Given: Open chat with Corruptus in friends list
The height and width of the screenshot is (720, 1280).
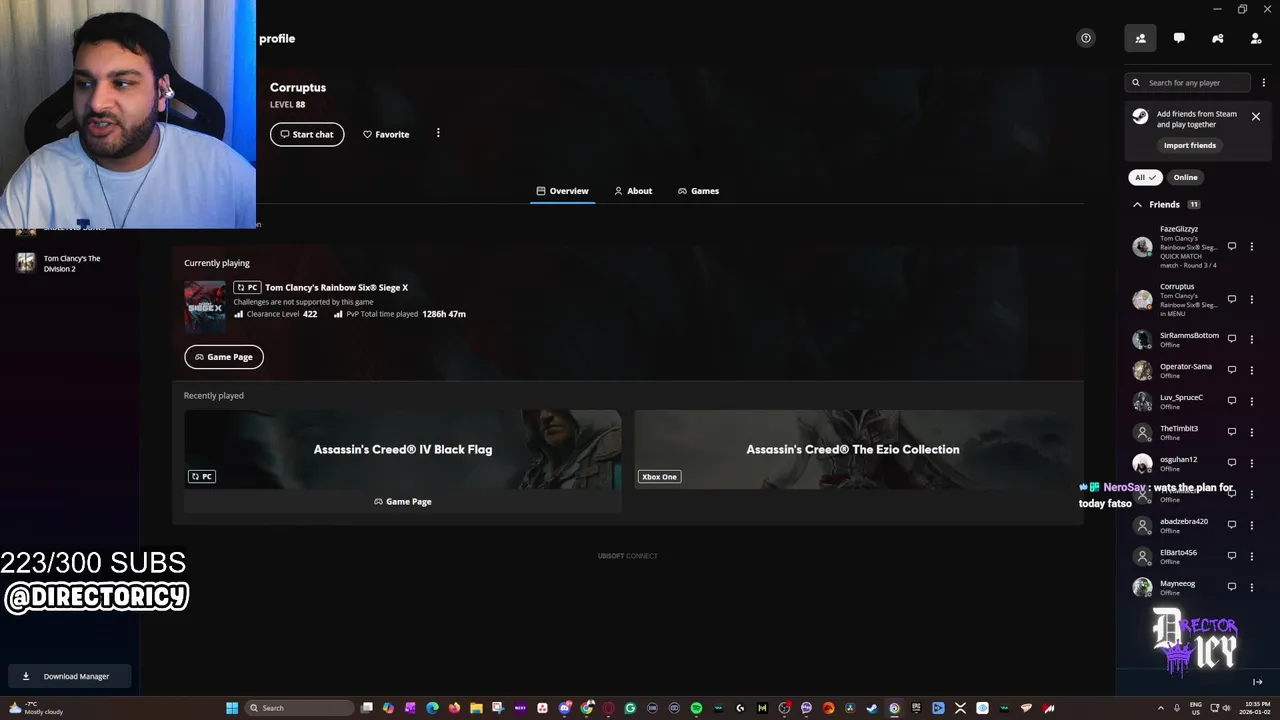Looking at the screenshot, I should (1232, 299).
